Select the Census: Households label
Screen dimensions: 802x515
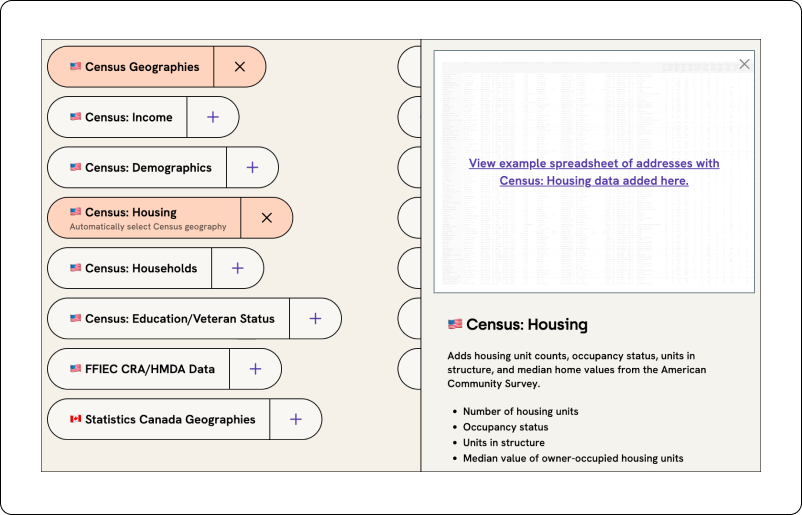141,268
